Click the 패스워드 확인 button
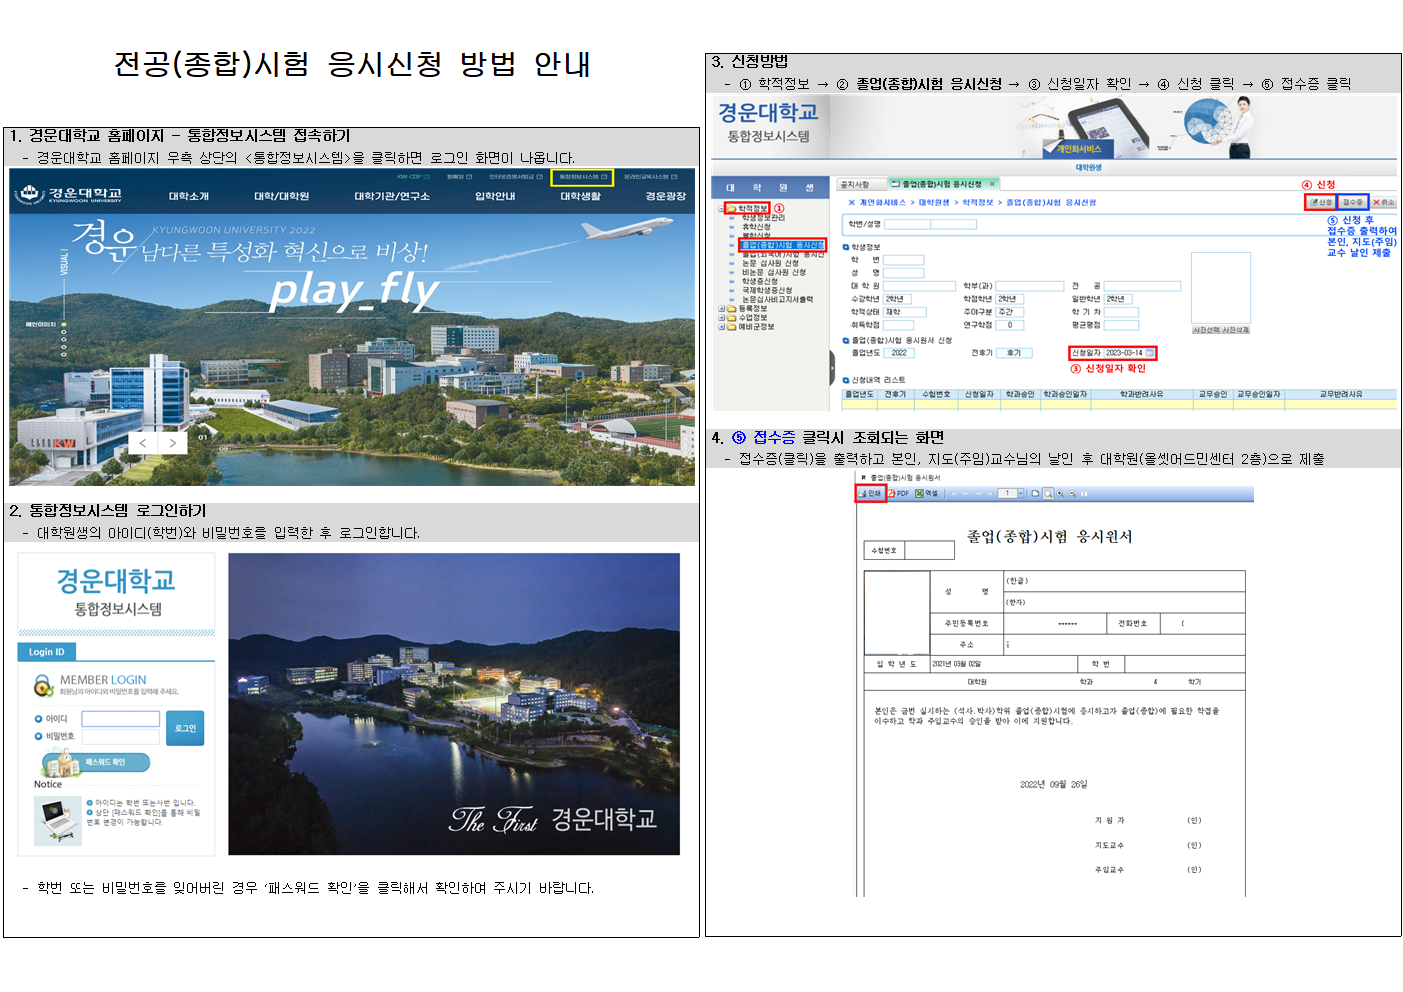1403x992 pixels. coord(105,763)
